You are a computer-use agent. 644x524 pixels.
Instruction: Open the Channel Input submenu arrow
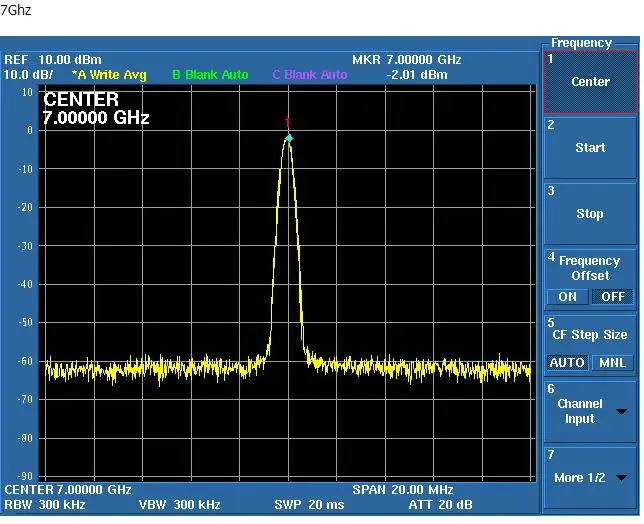[x=621, y=411]
